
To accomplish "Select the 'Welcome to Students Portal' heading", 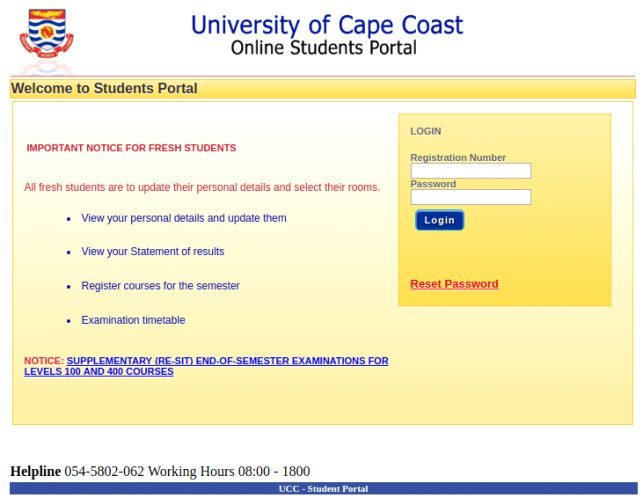I will click(x=104, y=88).
